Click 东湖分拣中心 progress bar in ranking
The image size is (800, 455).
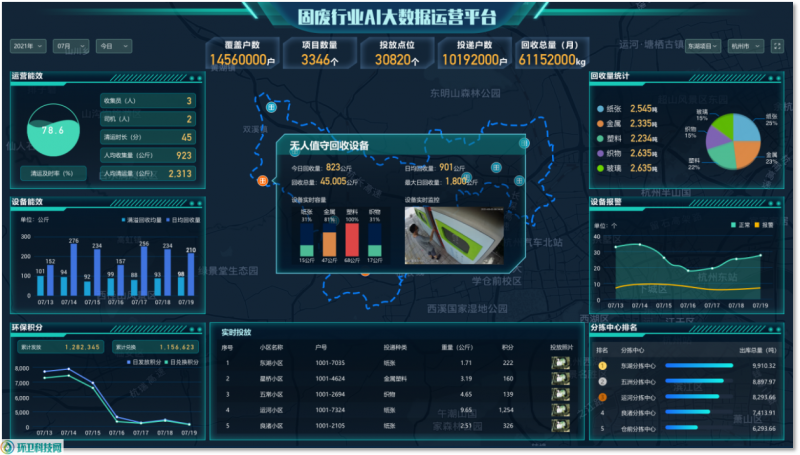699,365
